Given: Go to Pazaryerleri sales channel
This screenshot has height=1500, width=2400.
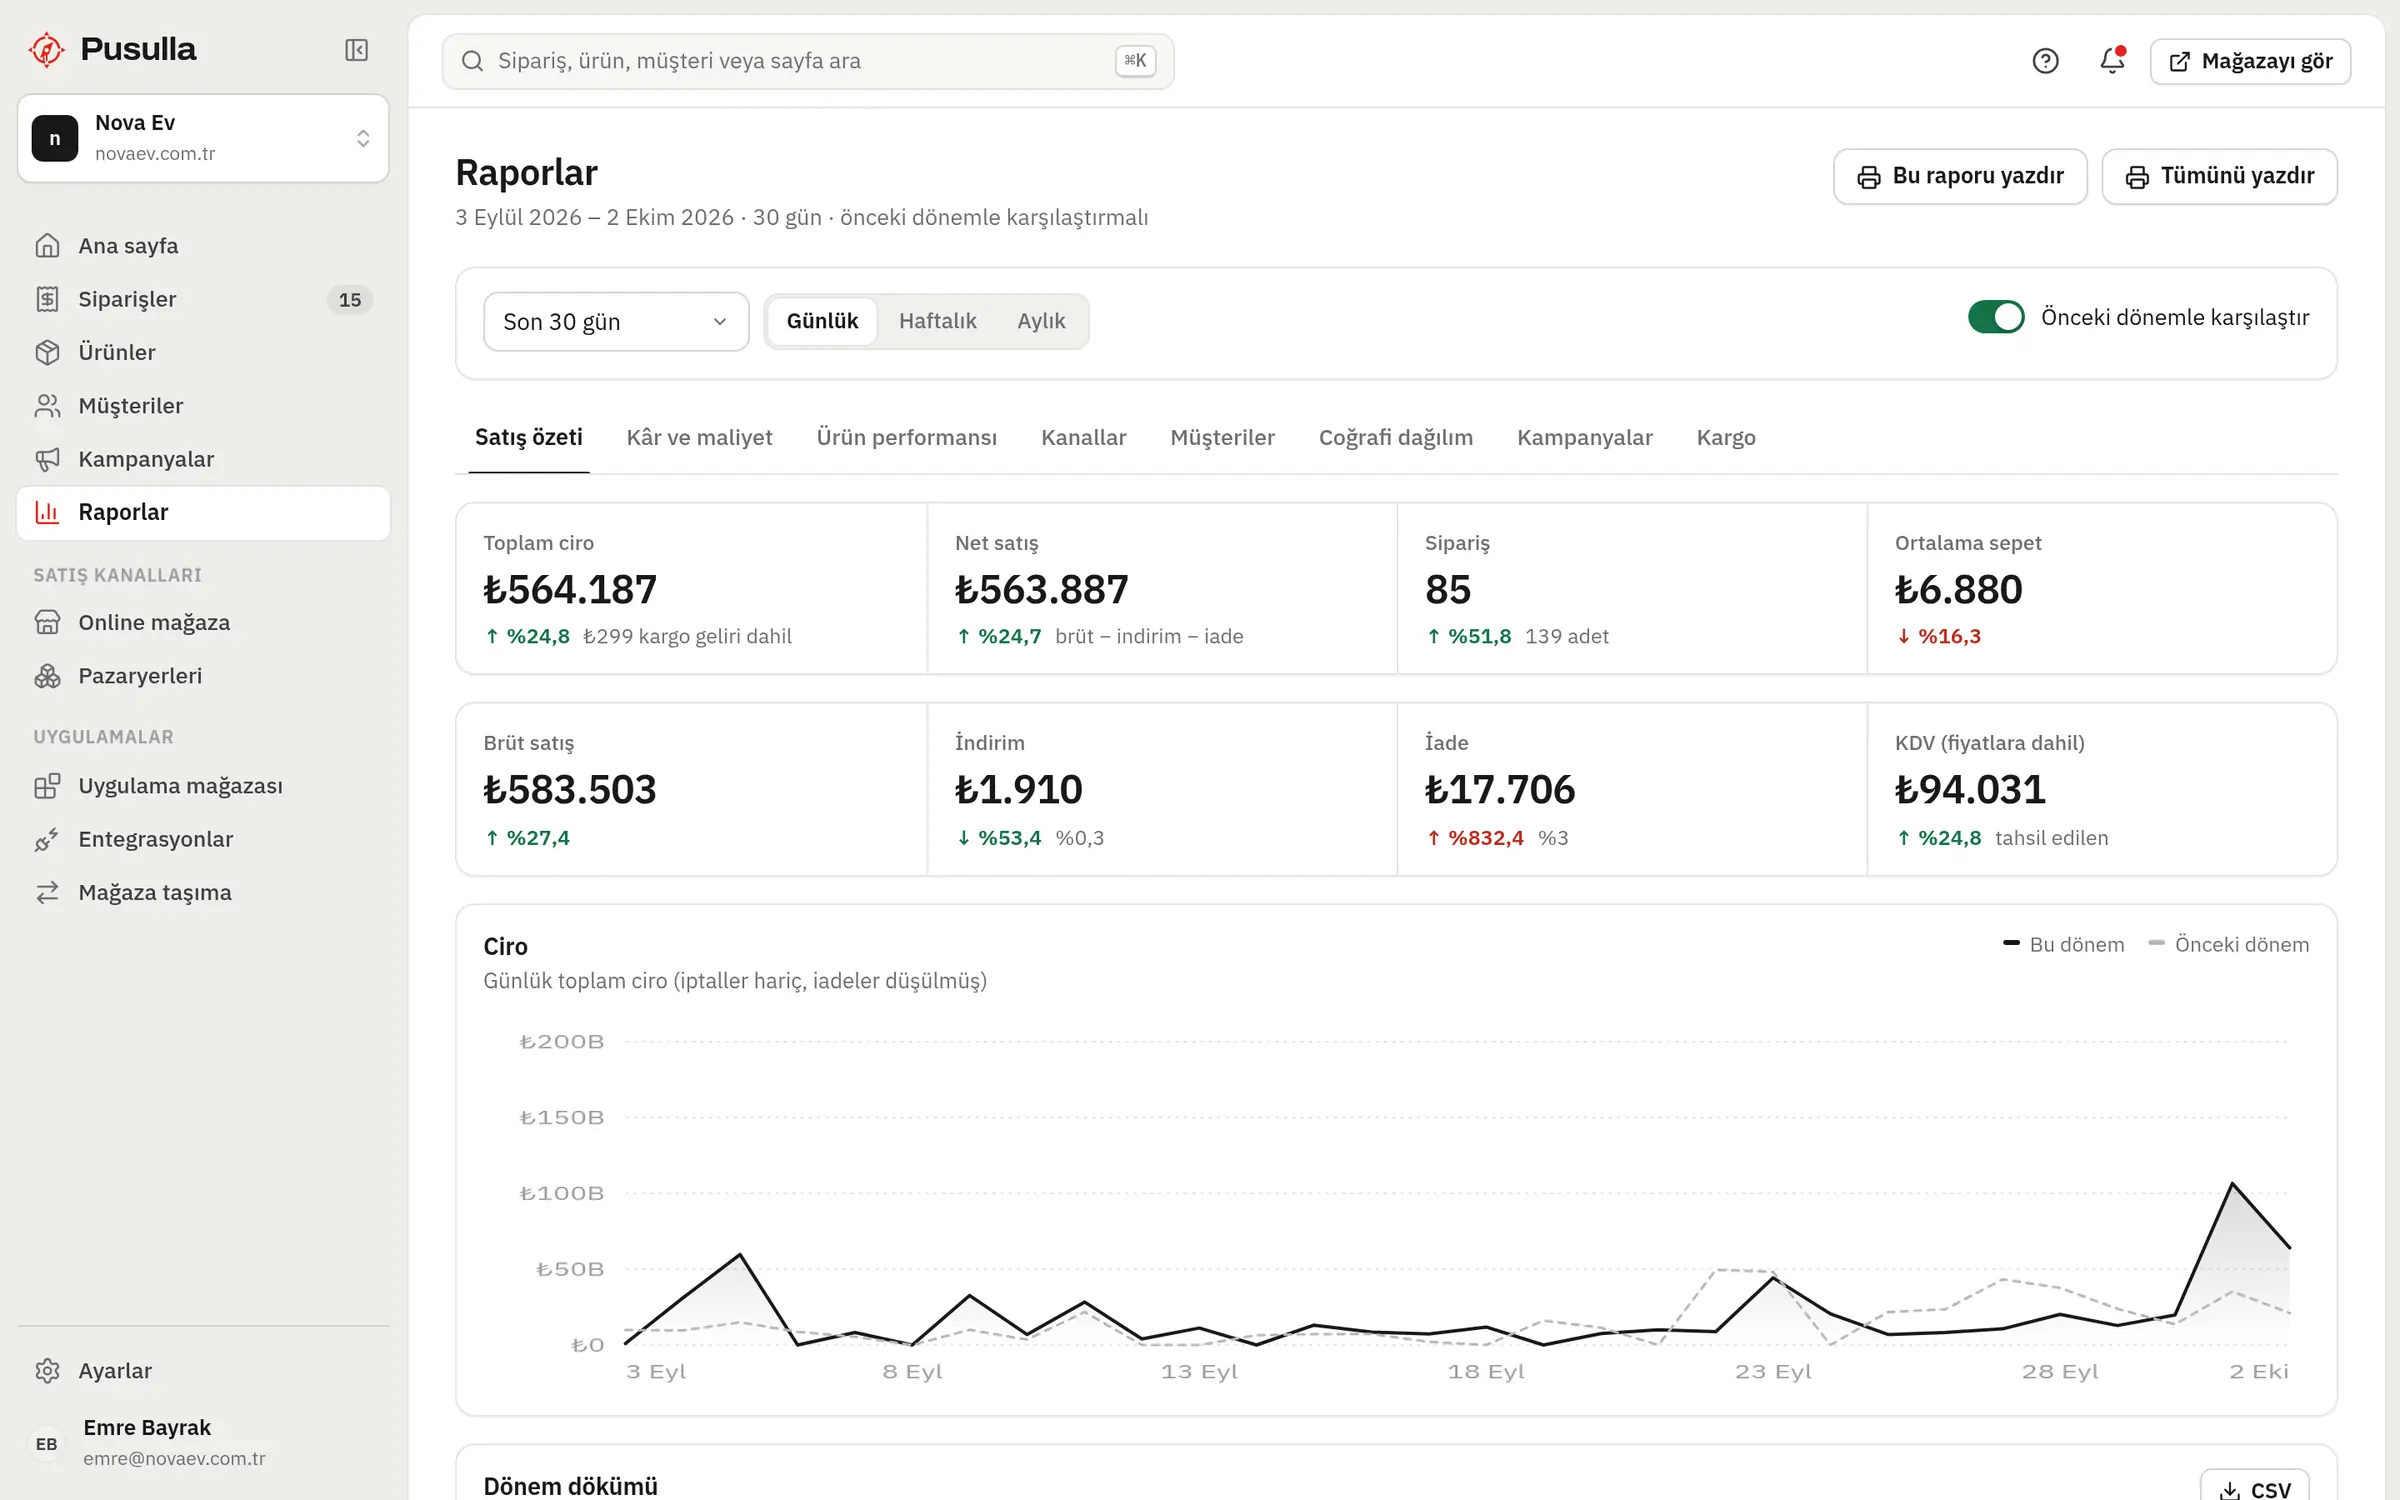Looking at the screenshot, I should [203, 676].
